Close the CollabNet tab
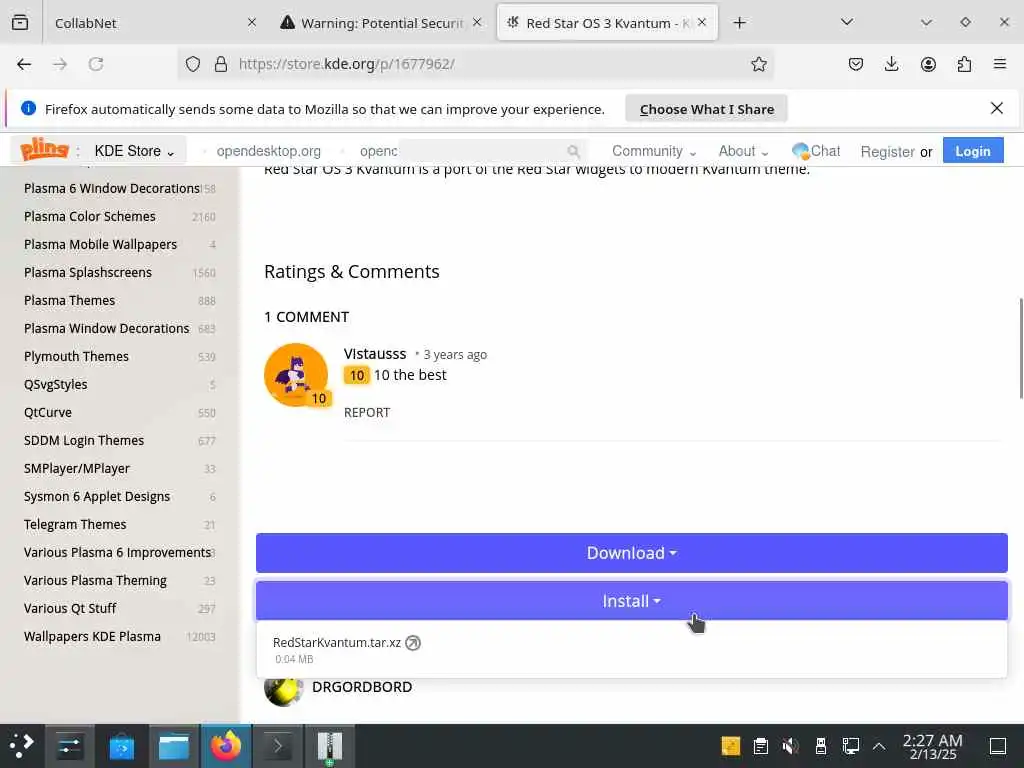This screenshot has width=1024, height=768. [x=252, y=23]
